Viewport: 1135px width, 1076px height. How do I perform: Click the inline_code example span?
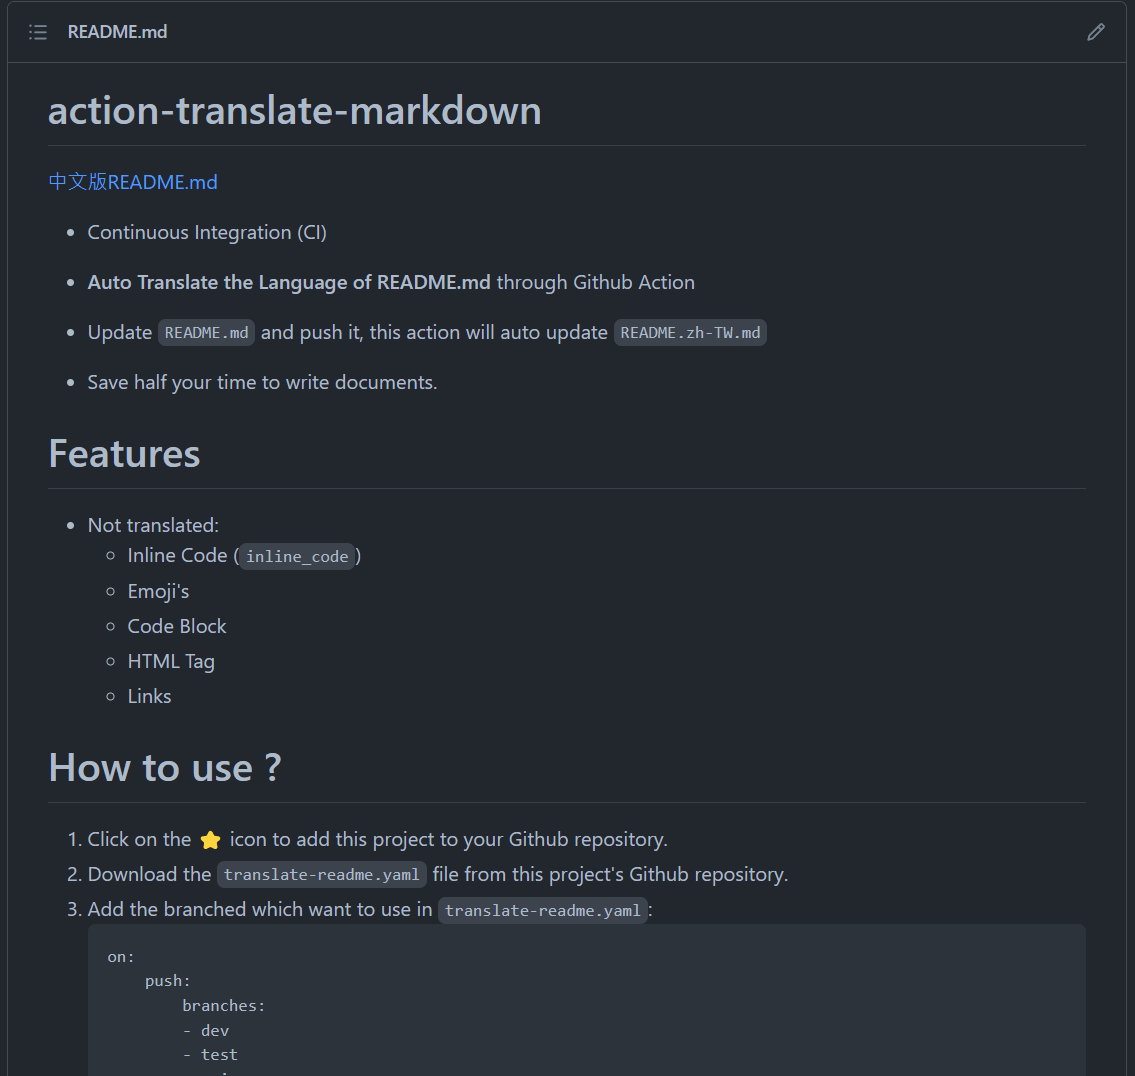(x=297, y=556)
